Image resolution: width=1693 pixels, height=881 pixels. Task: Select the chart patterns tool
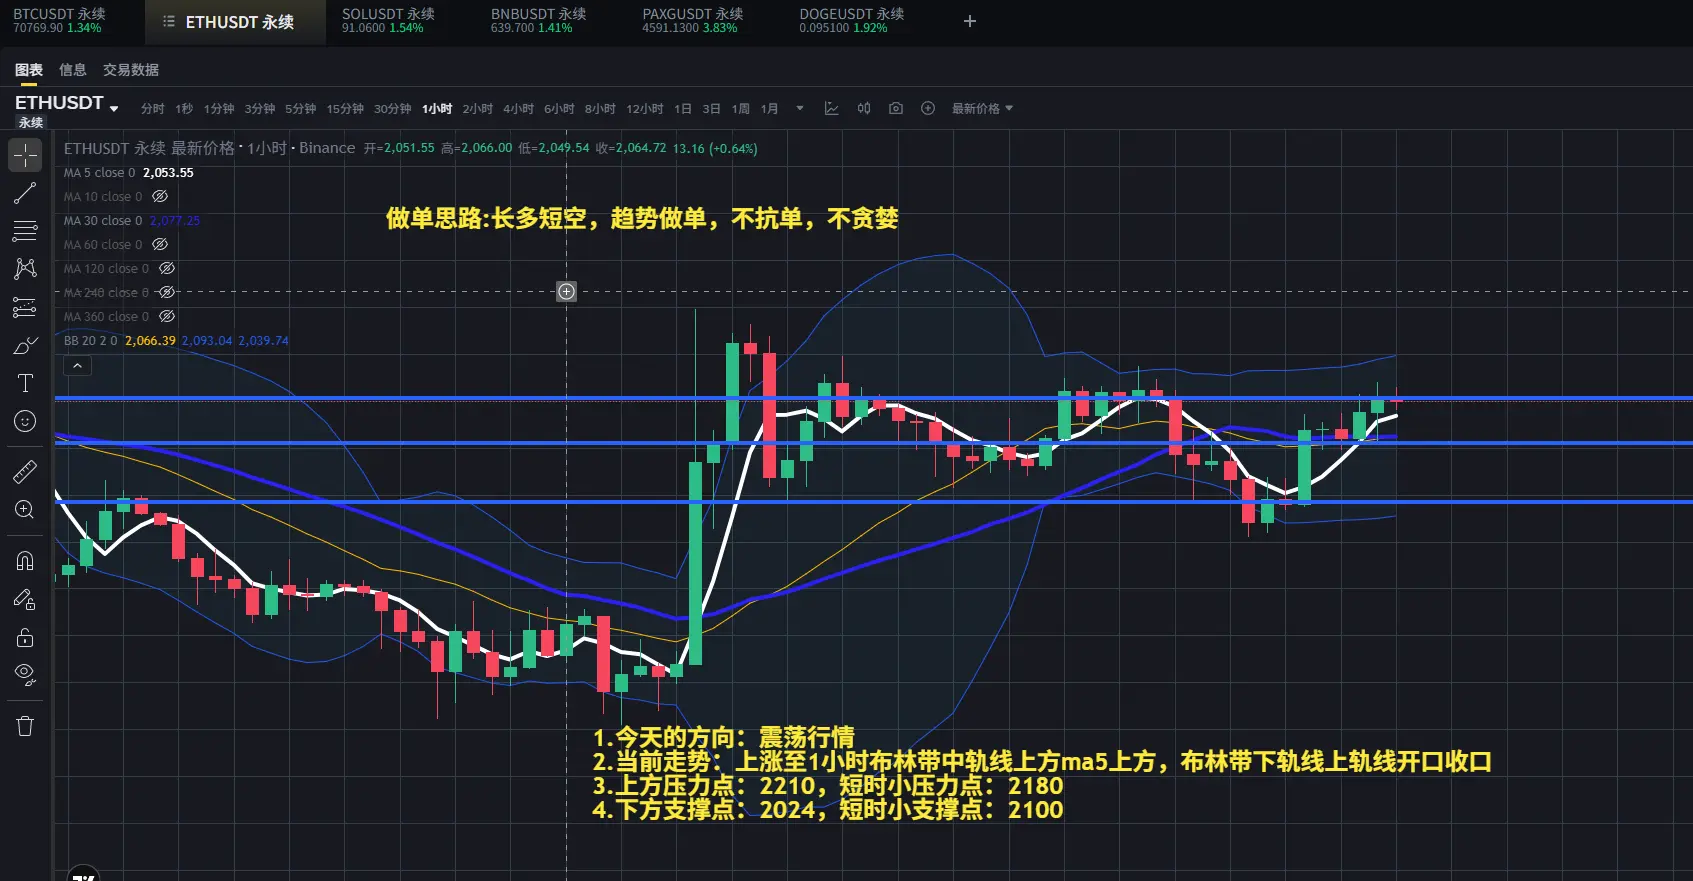pos(25,269)
